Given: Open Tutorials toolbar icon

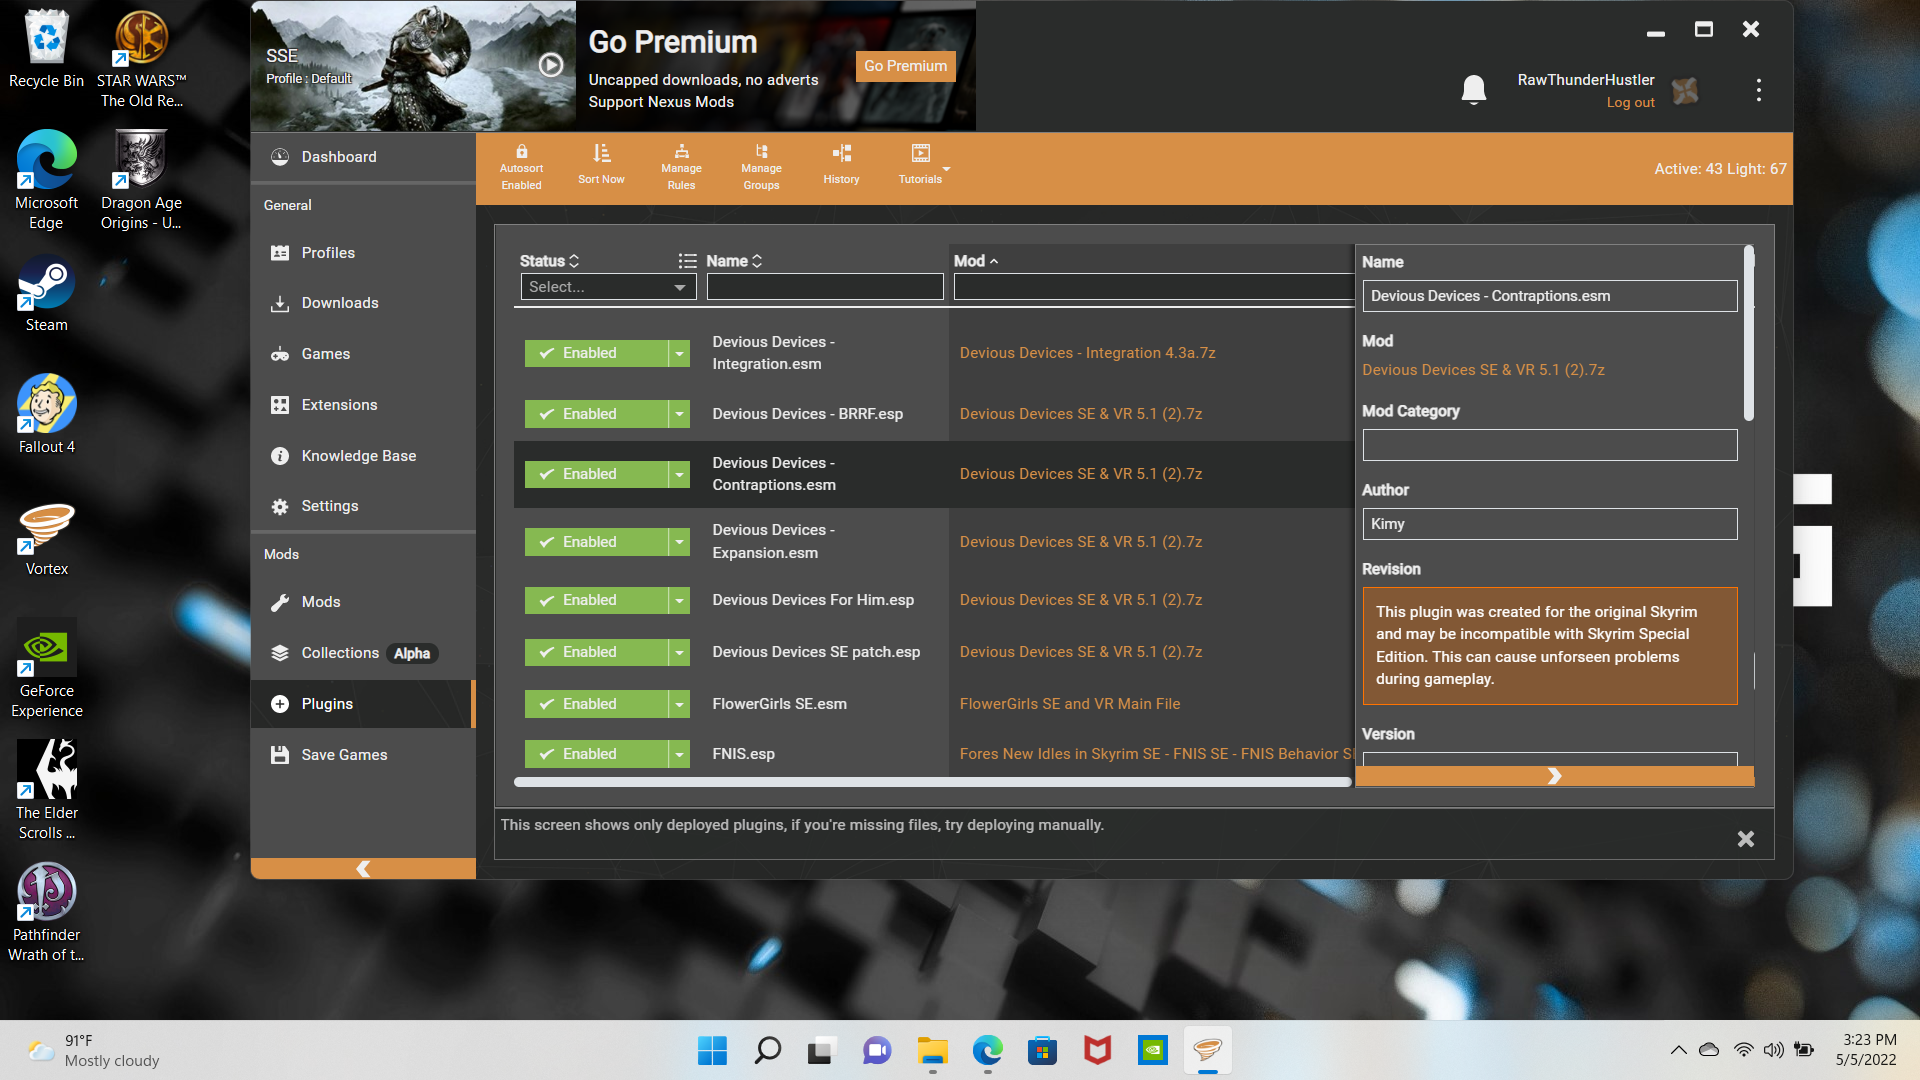Looking at the screenshot, I should coord(920,153).
